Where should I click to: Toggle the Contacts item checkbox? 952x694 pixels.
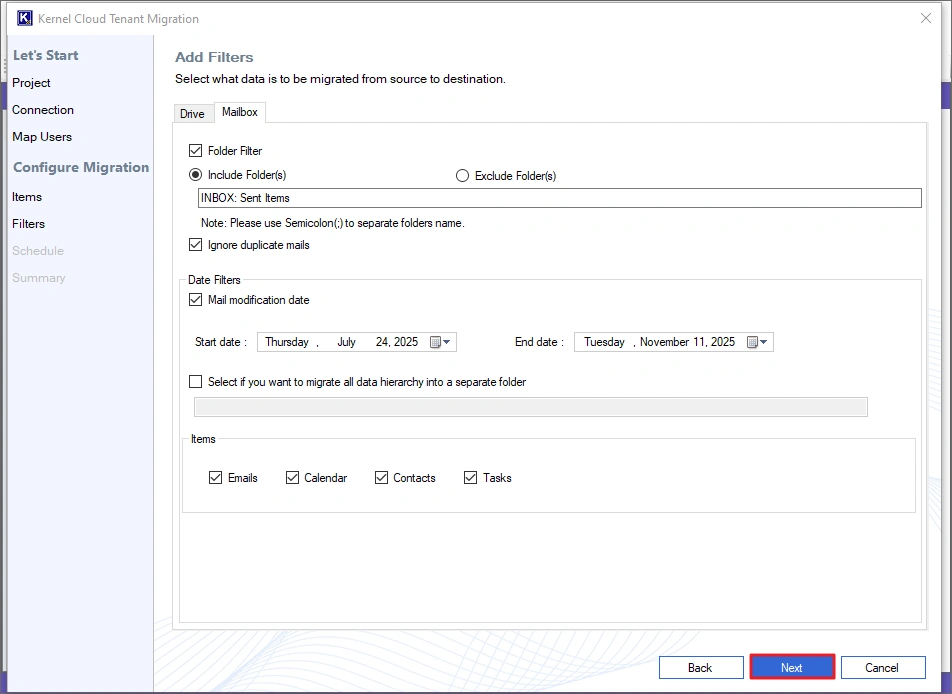pyautogui.click(x=381, y=478)
